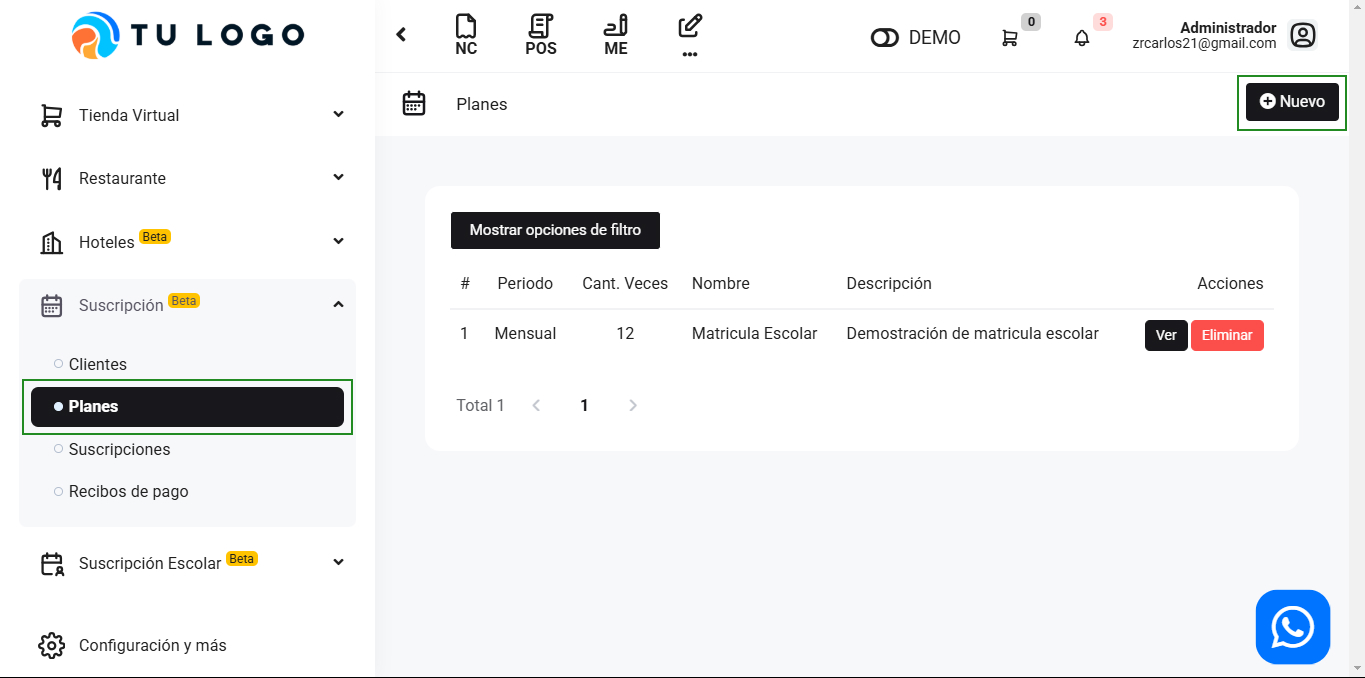Open the POS shortcut icon

pos(541,27)
